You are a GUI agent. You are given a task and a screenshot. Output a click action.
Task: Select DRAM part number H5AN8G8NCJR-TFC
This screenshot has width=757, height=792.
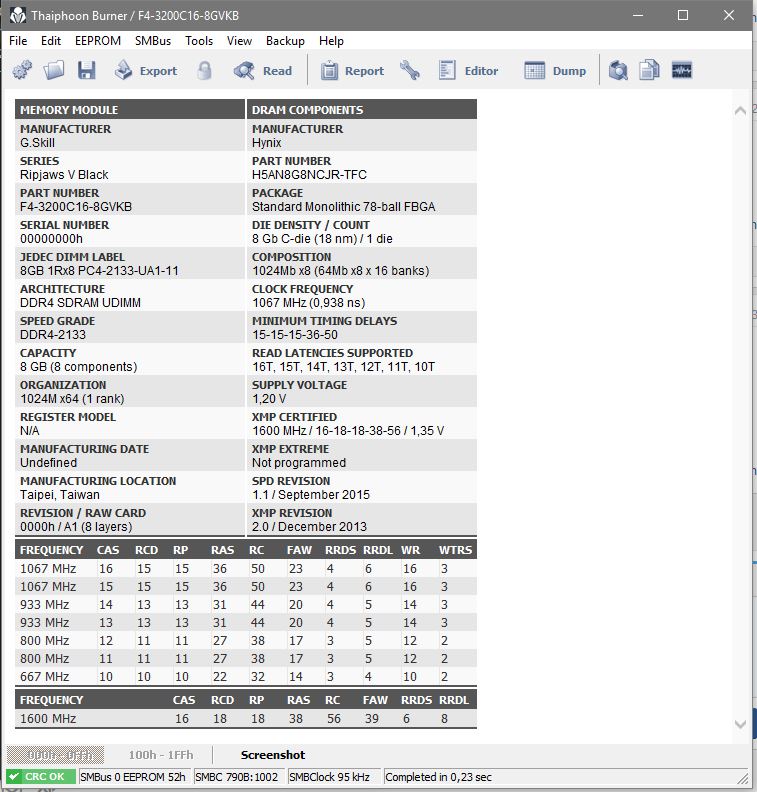click(309, 174)
